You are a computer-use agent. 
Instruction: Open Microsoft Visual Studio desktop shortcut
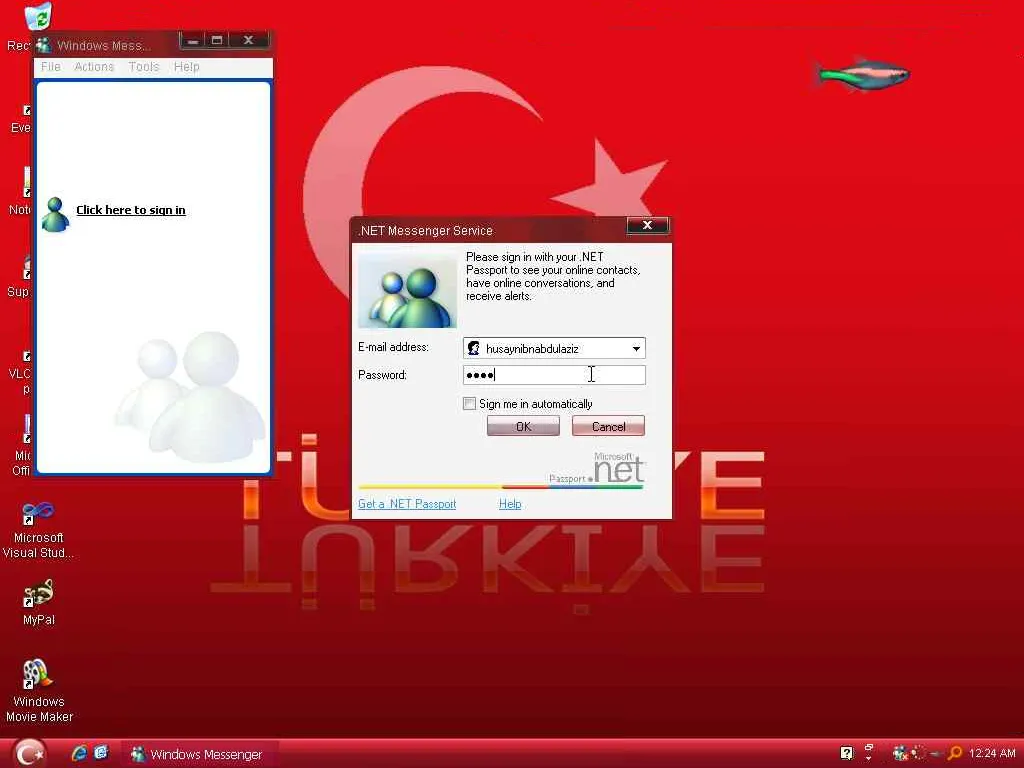pyautogui.click(x=38, y=530)
